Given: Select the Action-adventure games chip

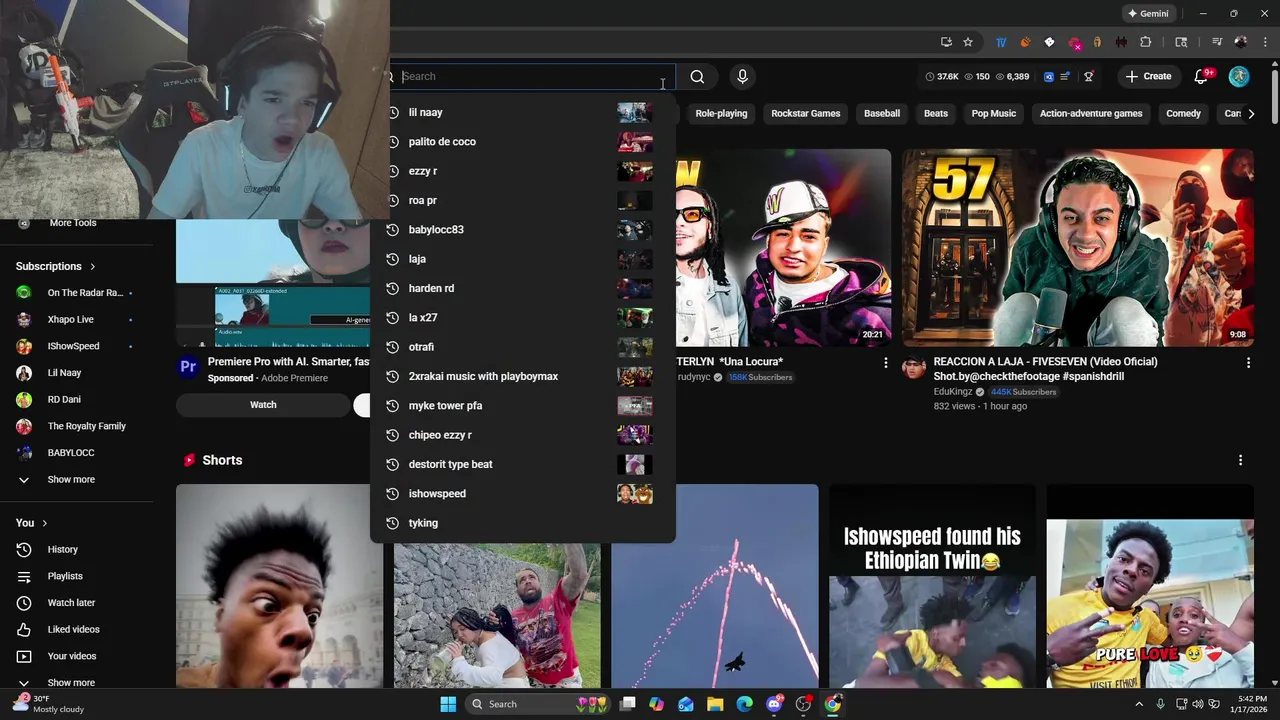Looking at the screenshot, I should click(x=1091, y=113).
